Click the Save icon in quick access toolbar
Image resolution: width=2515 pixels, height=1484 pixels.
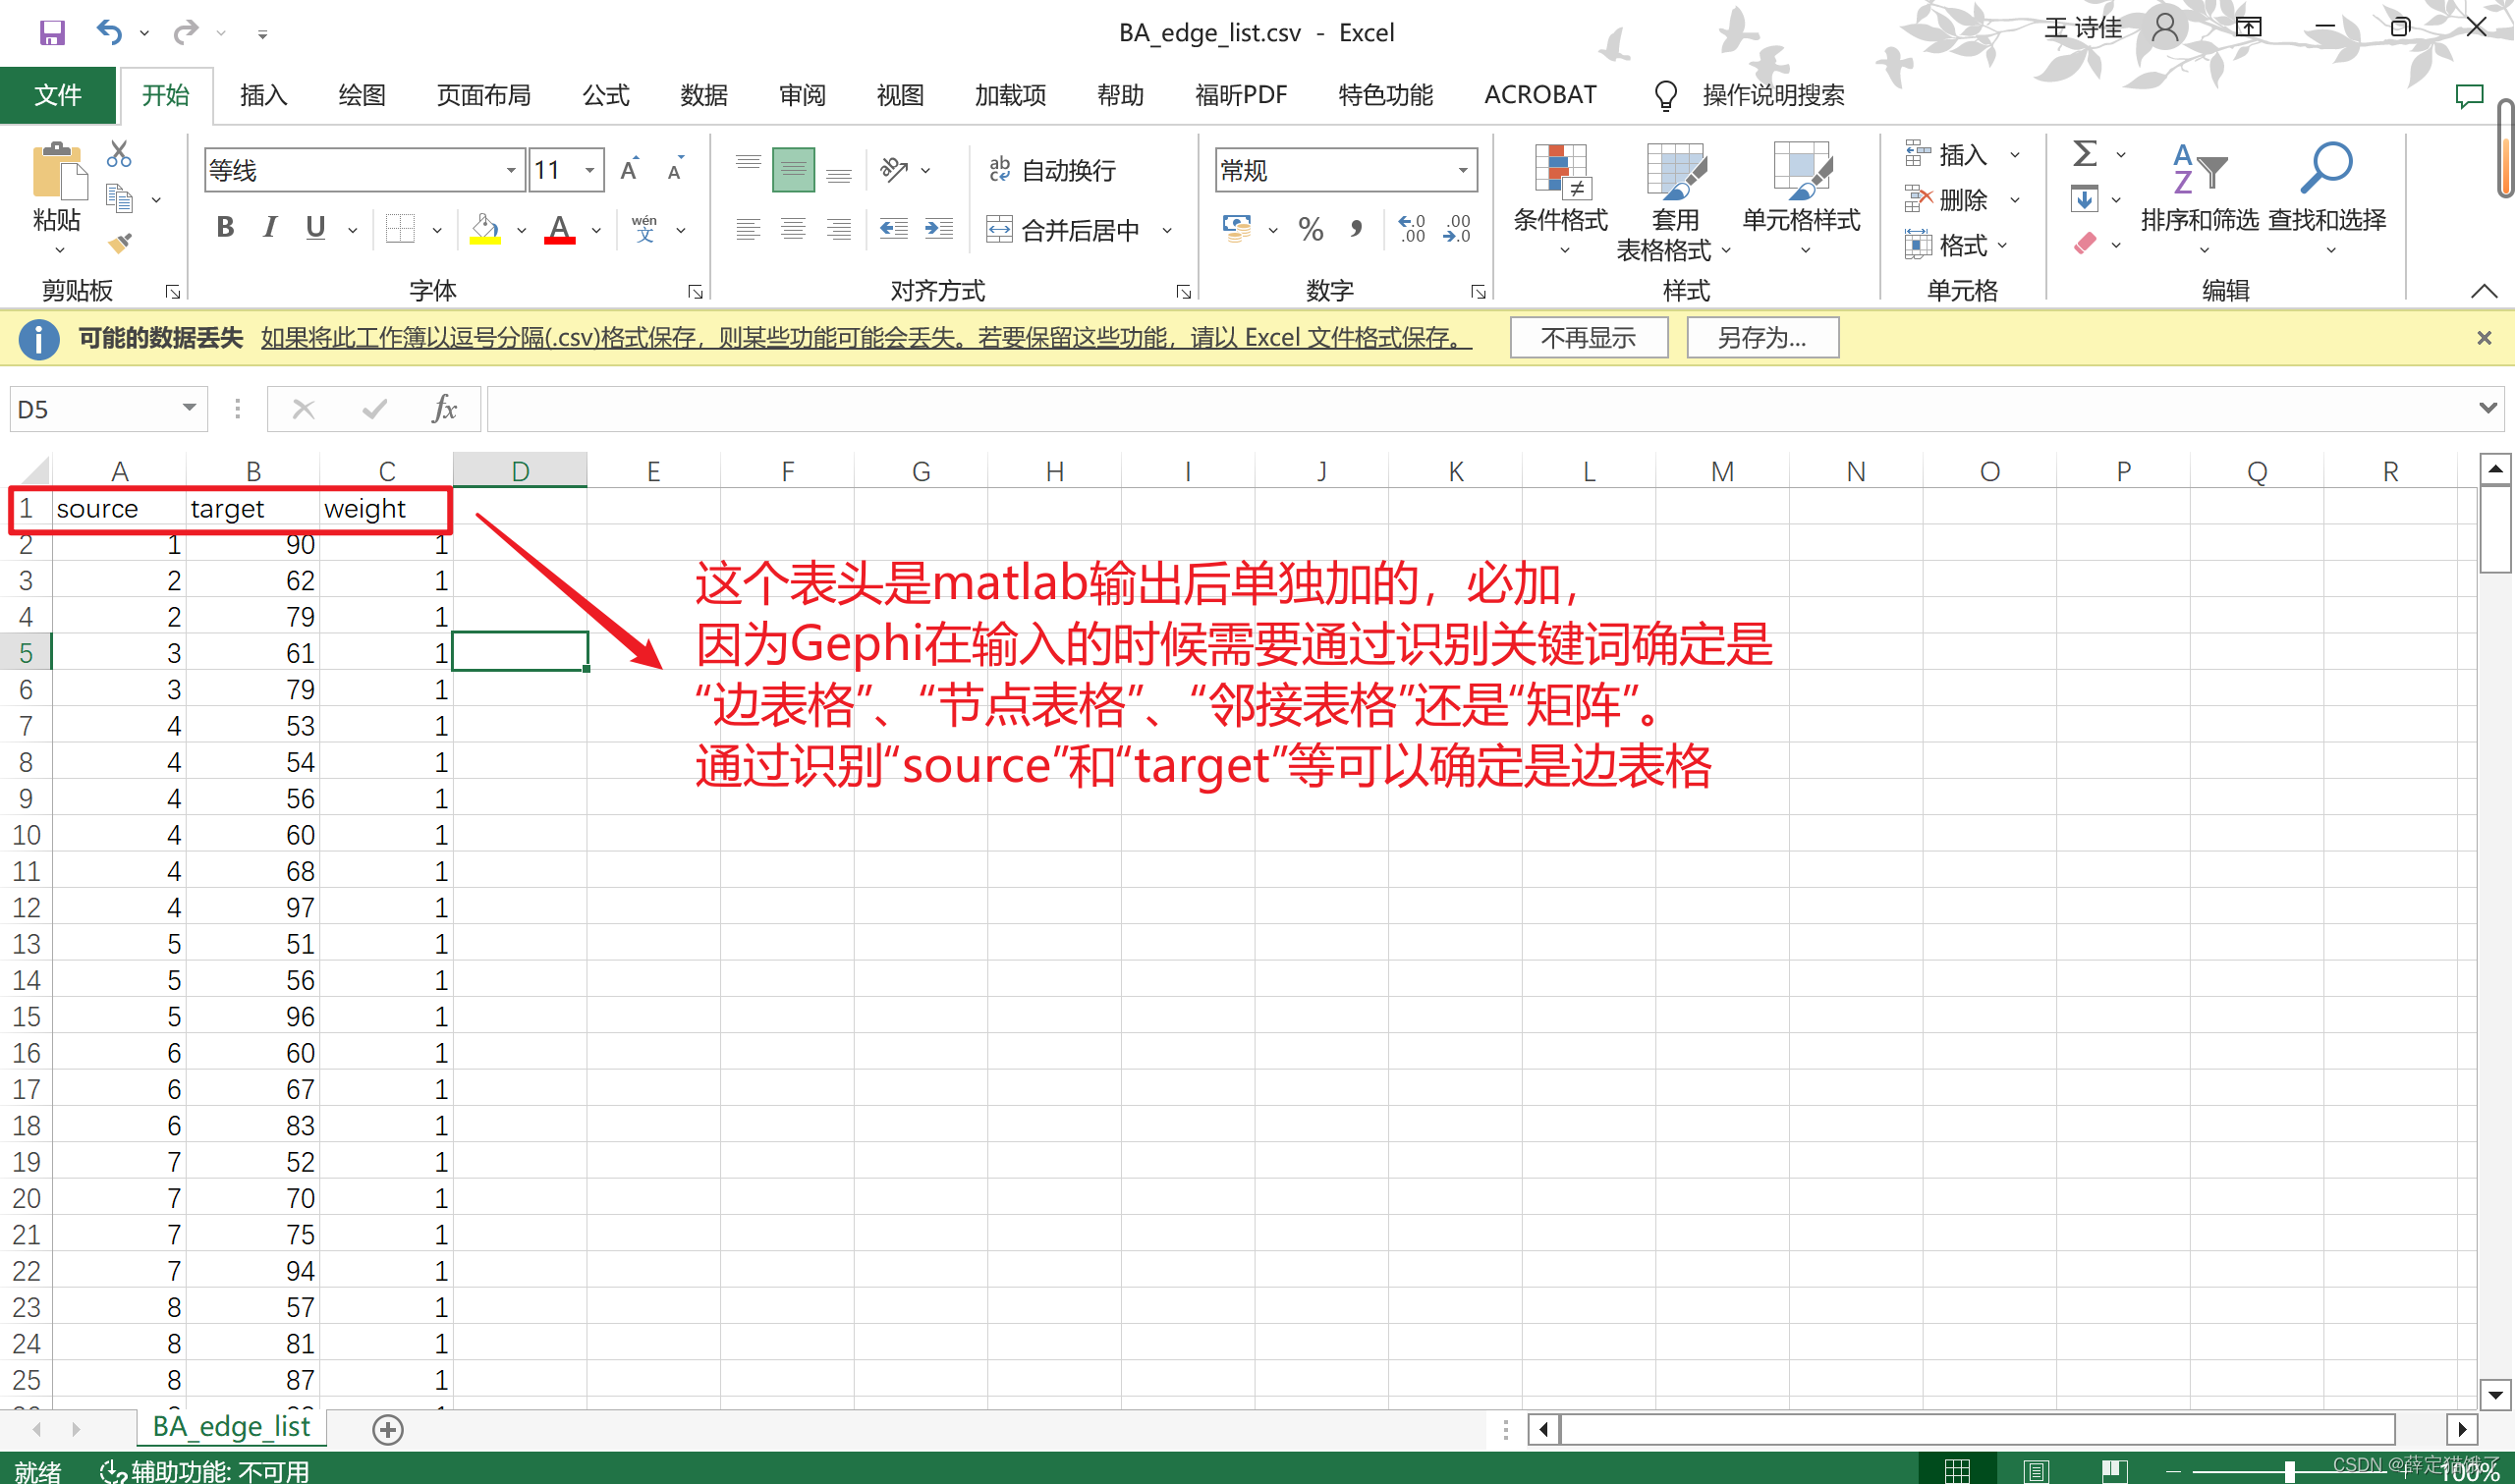click(50, 32)
